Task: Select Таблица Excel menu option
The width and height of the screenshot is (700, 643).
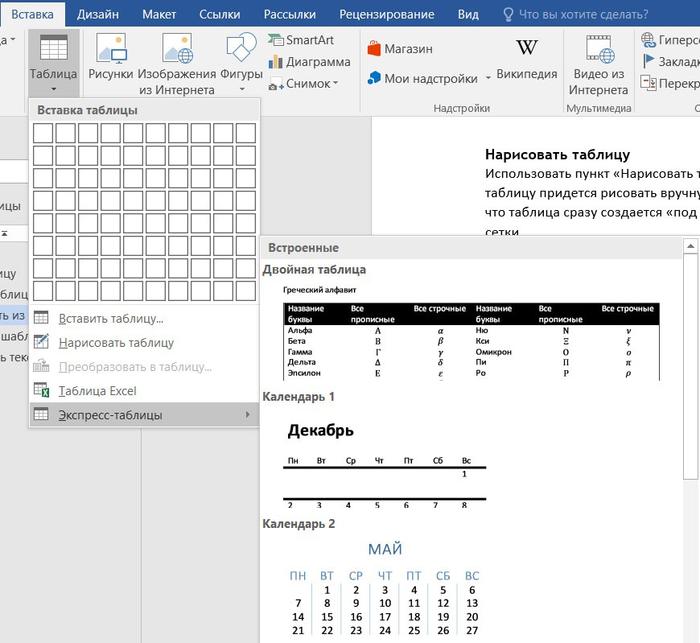Action: tap(97, 390)
